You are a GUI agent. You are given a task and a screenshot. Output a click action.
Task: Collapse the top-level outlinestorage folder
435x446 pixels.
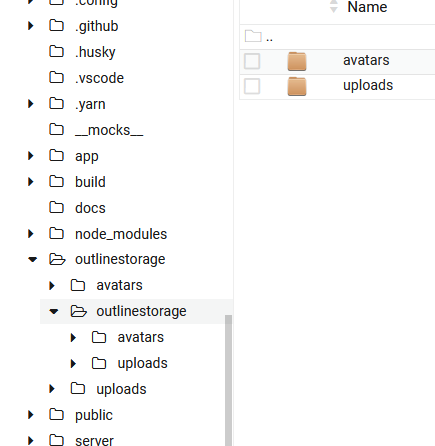(x=32, y=259)
